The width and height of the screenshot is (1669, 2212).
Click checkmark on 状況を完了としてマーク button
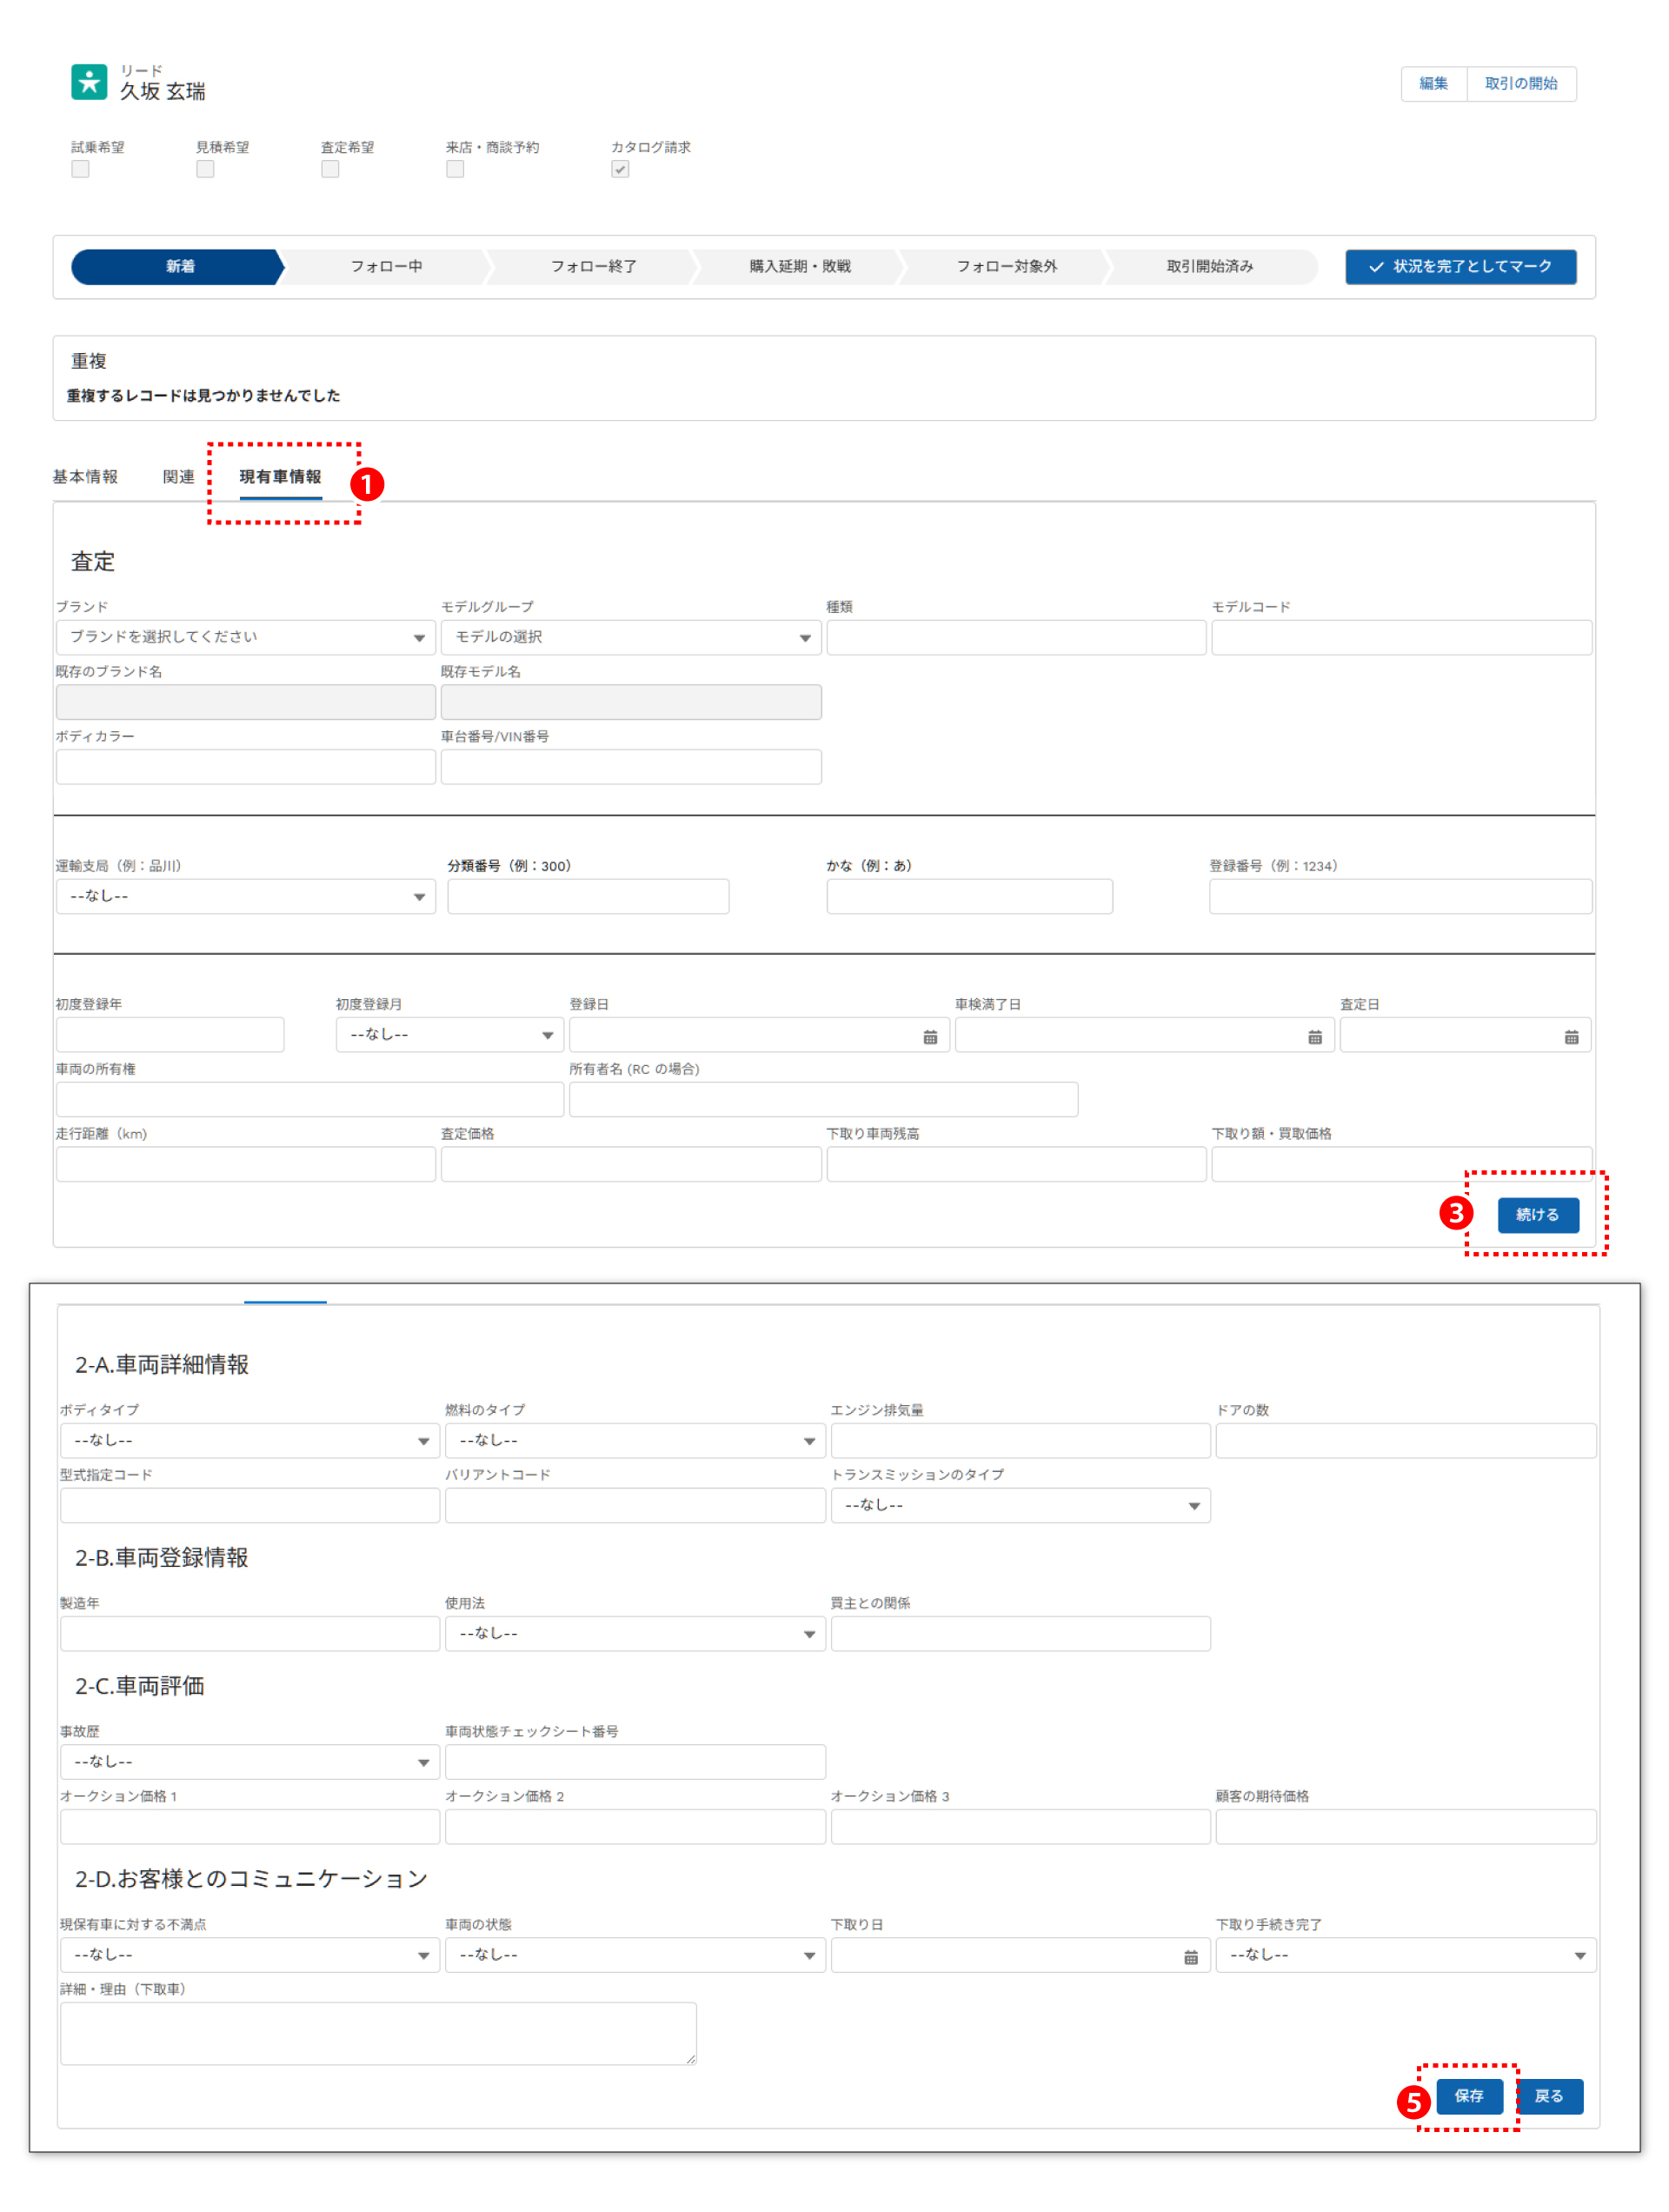point(1375,267)
